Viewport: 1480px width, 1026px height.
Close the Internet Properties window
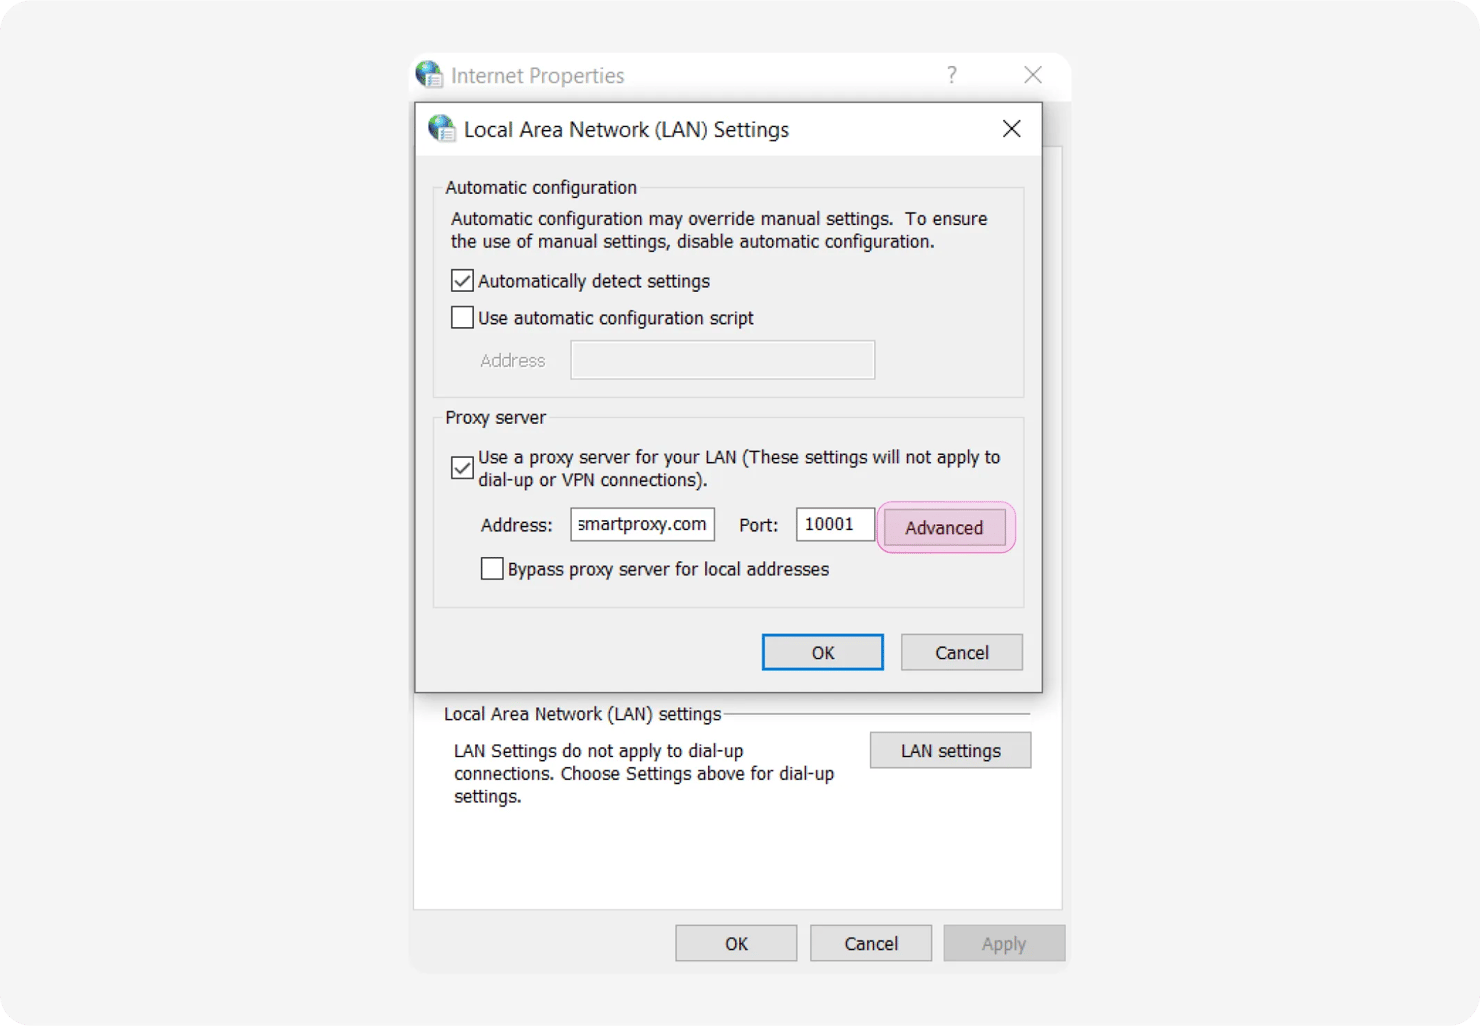1033,75
